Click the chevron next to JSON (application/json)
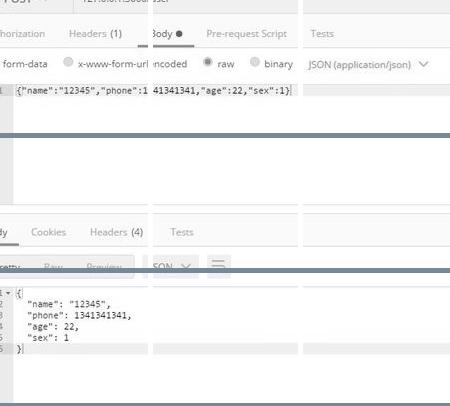Viewport: 450px width, 406px height. 423,64
